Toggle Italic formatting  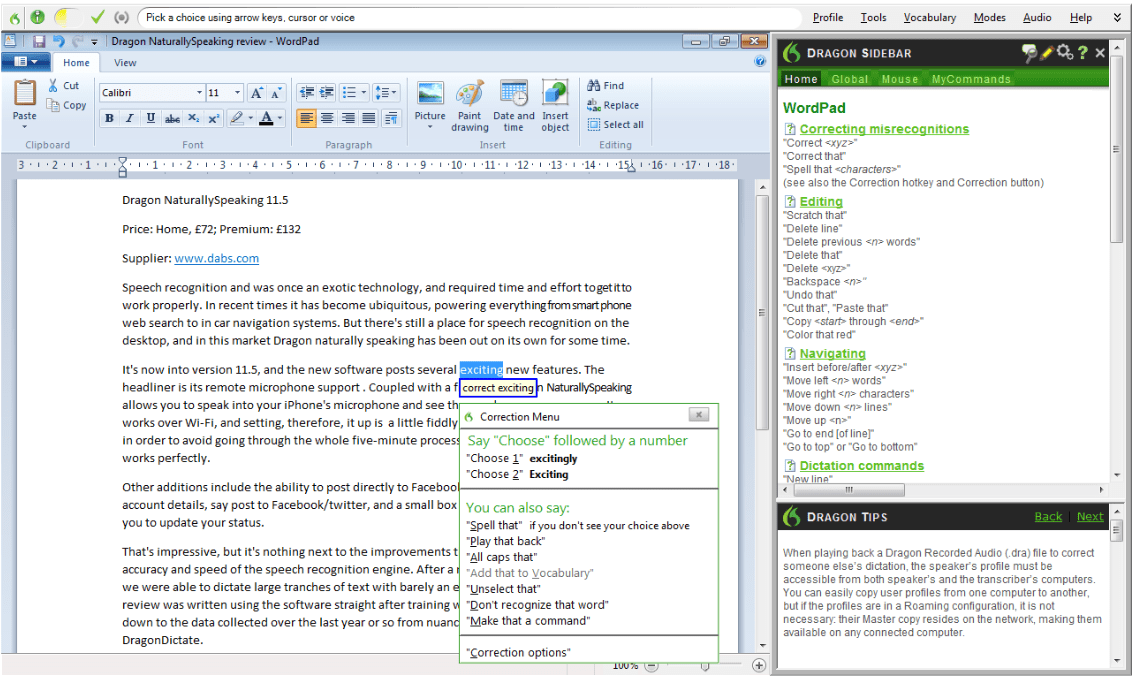coord(129,118)
